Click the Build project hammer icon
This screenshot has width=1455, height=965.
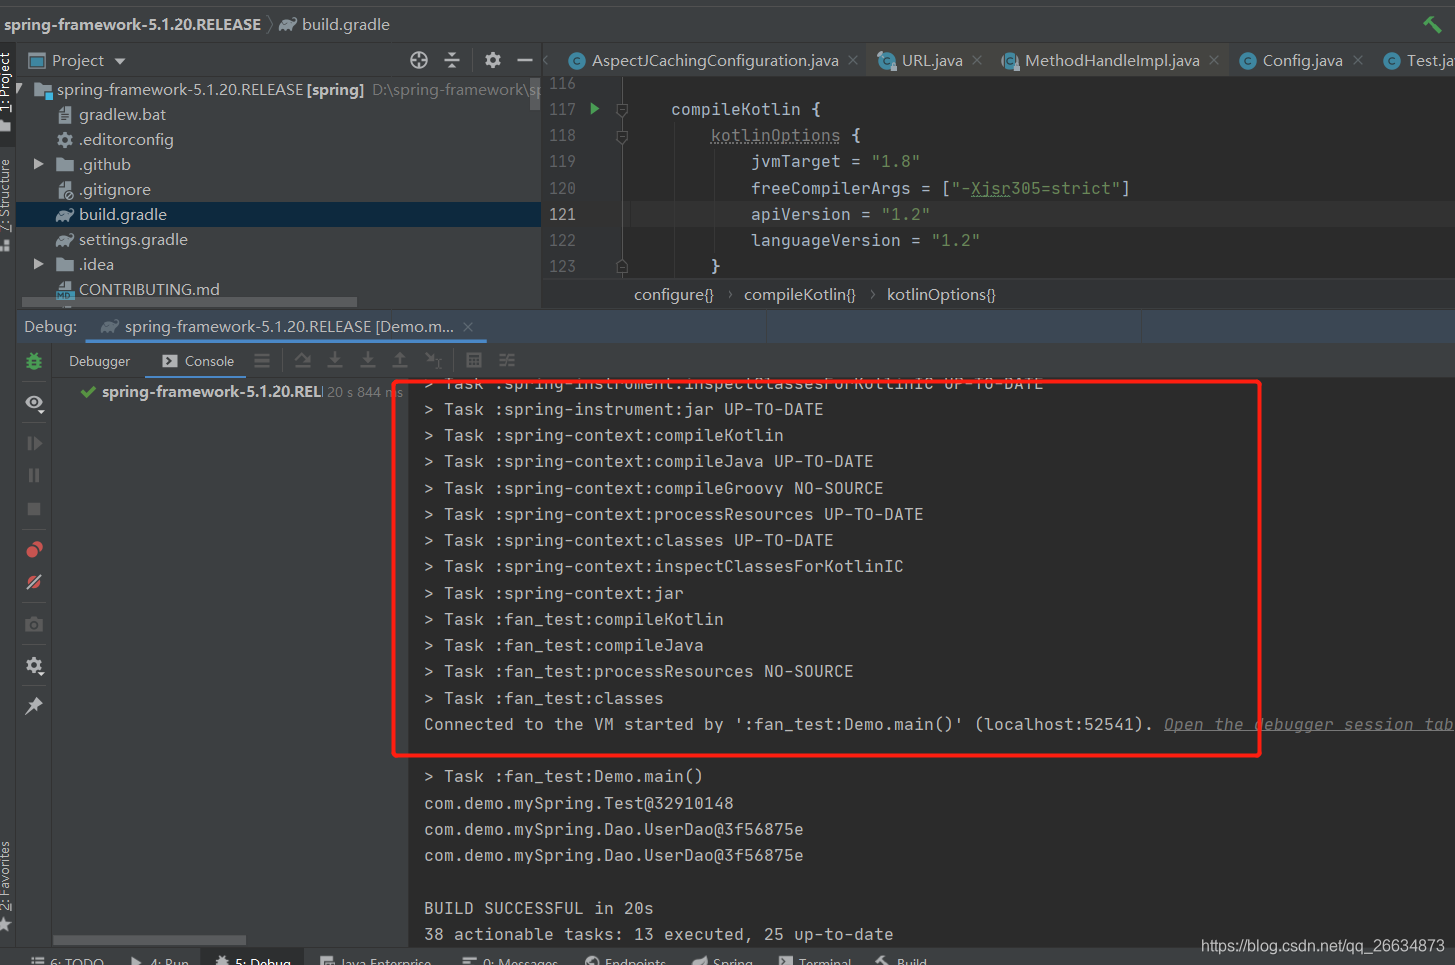tap(1432, 24)
